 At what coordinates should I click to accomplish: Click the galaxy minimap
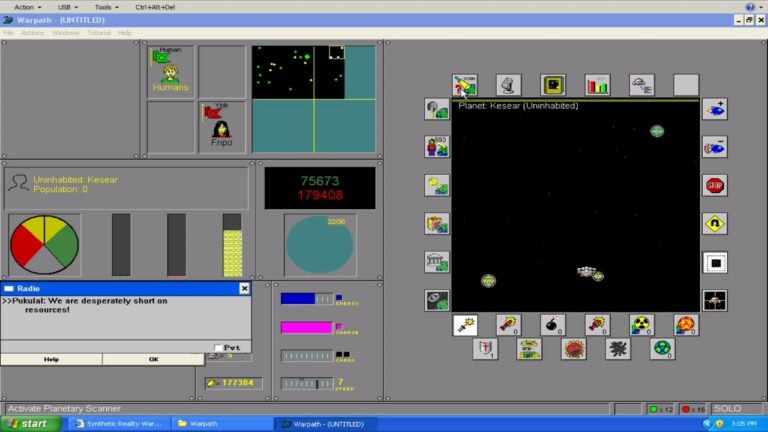(313, 99)
